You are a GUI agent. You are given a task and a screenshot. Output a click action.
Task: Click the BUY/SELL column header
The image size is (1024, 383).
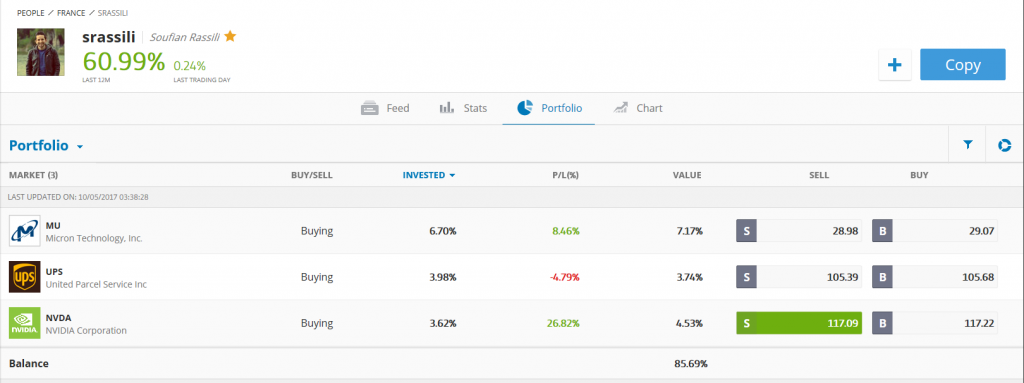(312, 175)
